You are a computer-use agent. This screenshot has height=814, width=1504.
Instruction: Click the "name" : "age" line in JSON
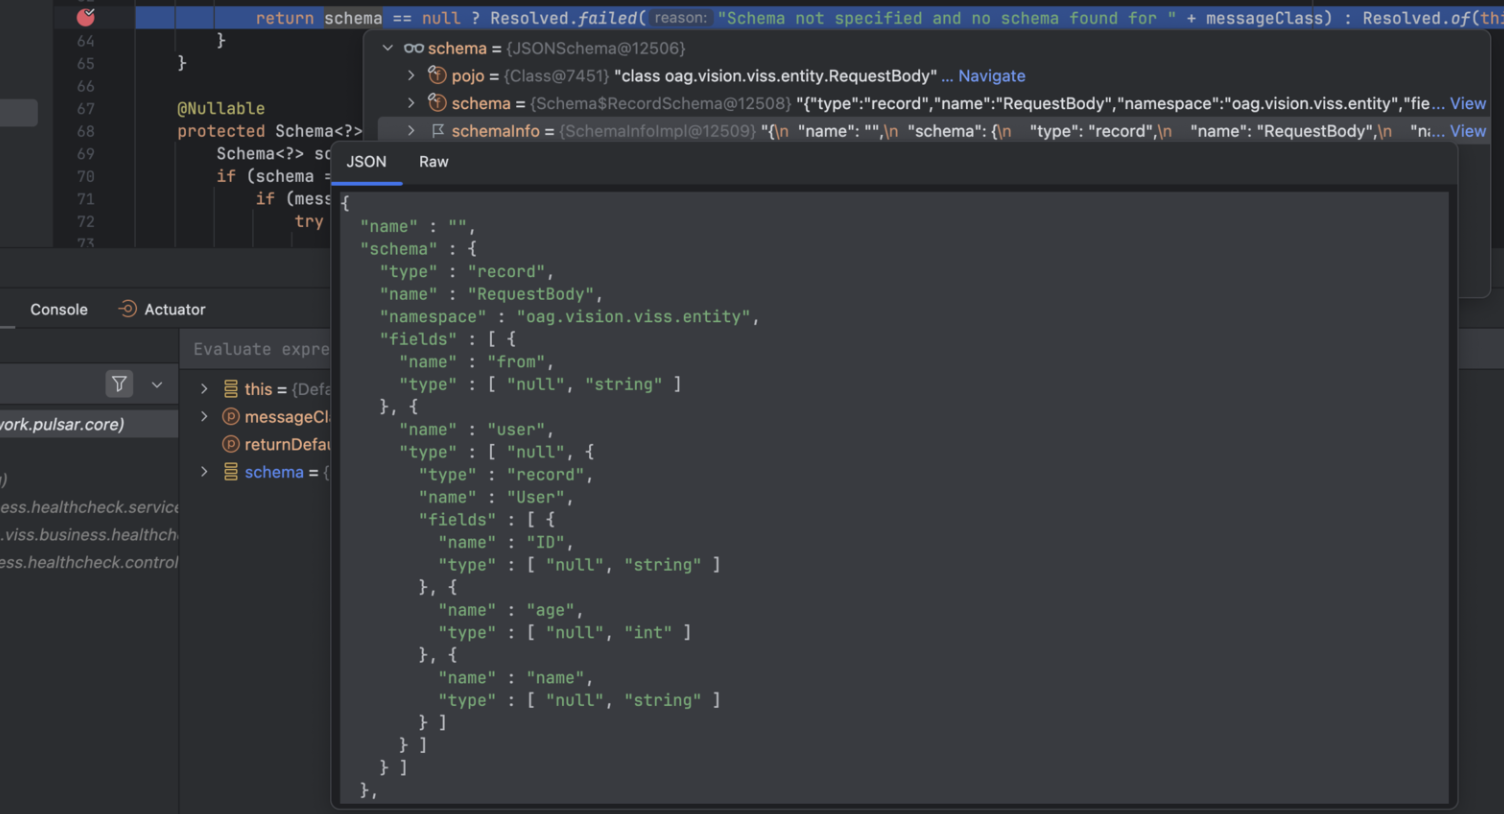[510, 610]
